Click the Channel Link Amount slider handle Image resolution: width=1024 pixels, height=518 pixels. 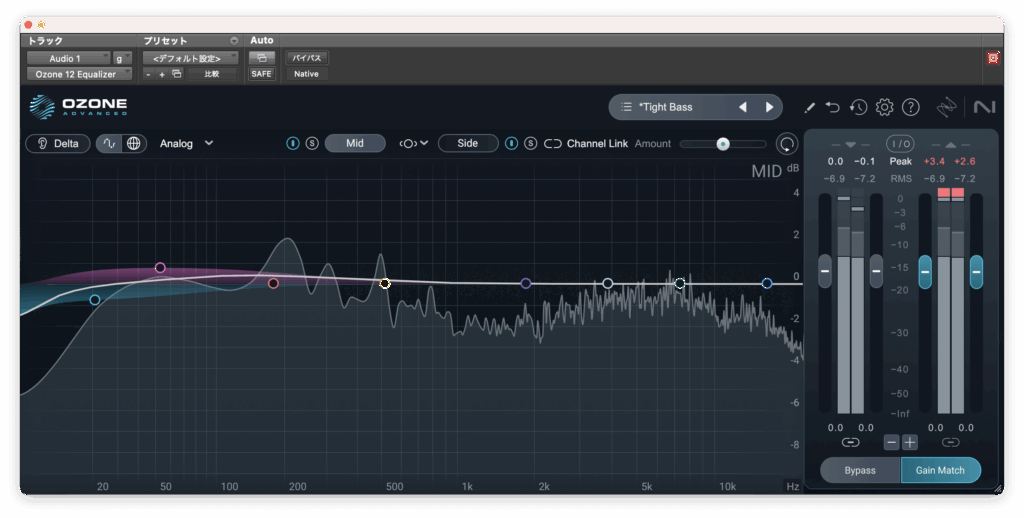coord(723,144)
